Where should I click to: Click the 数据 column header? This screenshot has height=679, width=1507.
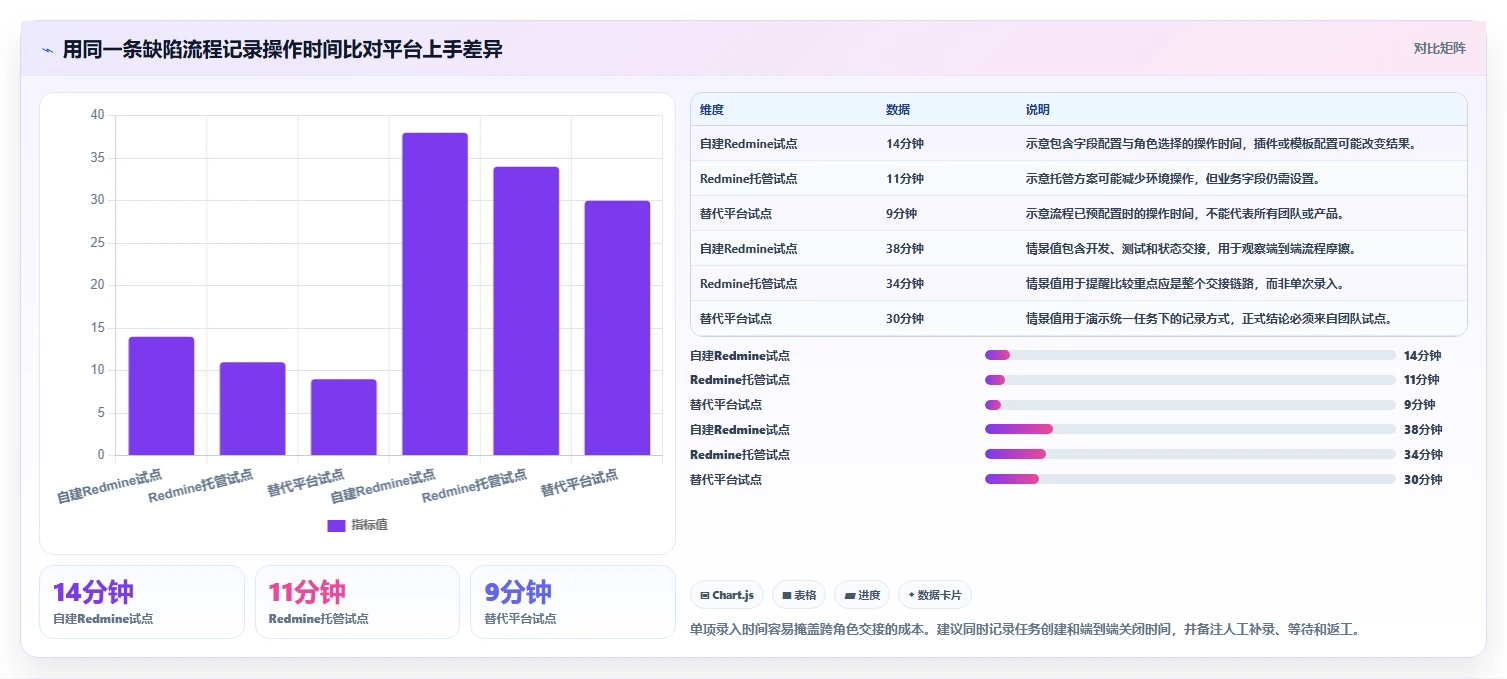(x=898, y=110)
